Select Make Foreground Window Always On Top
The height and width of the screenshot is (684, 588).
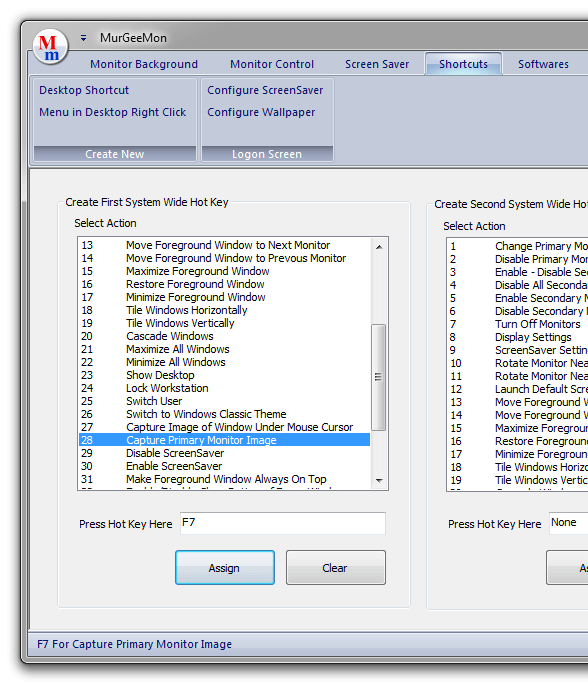225,479
